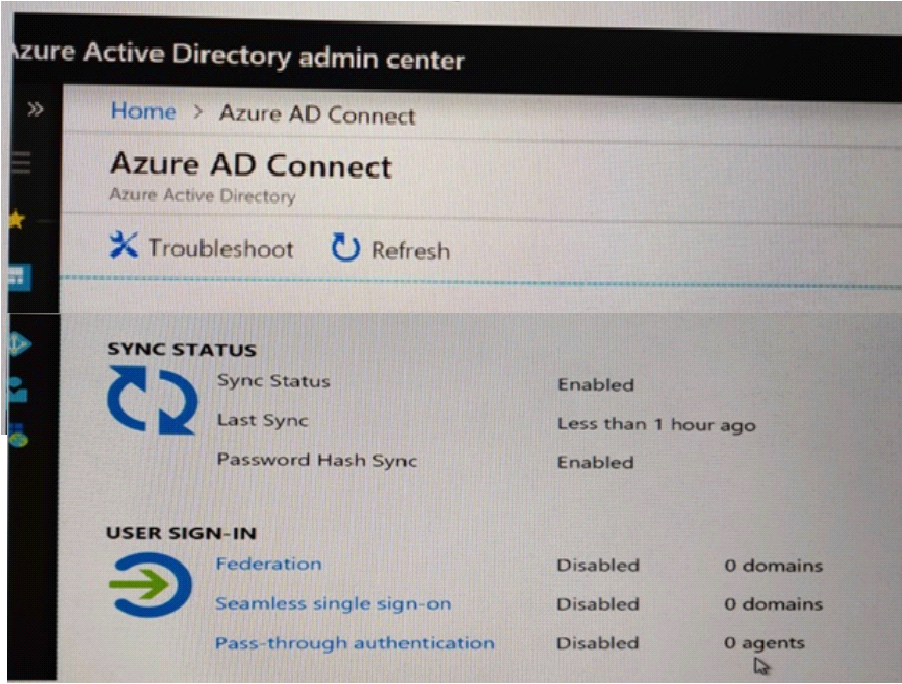Click the USER SIGN-IN section heading

pyautogui.click(x=181, y=533)
